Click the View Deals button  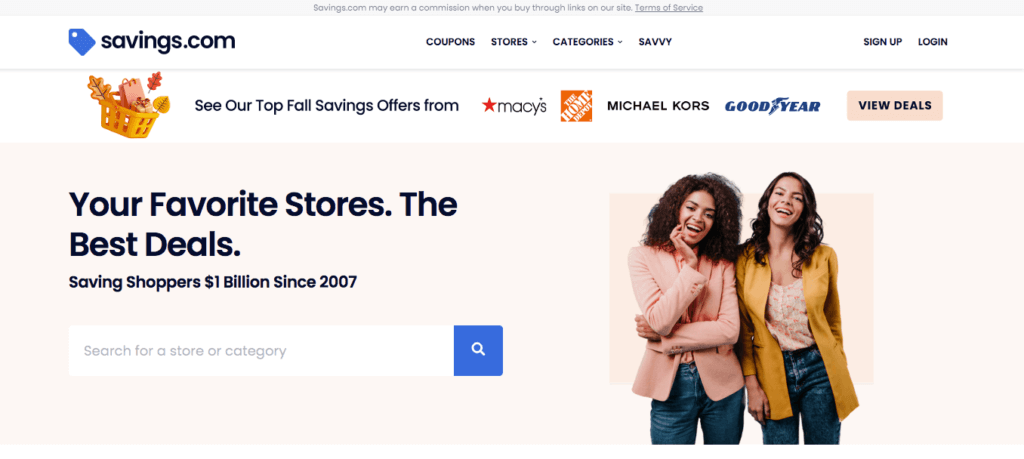(x=895, y=106)
